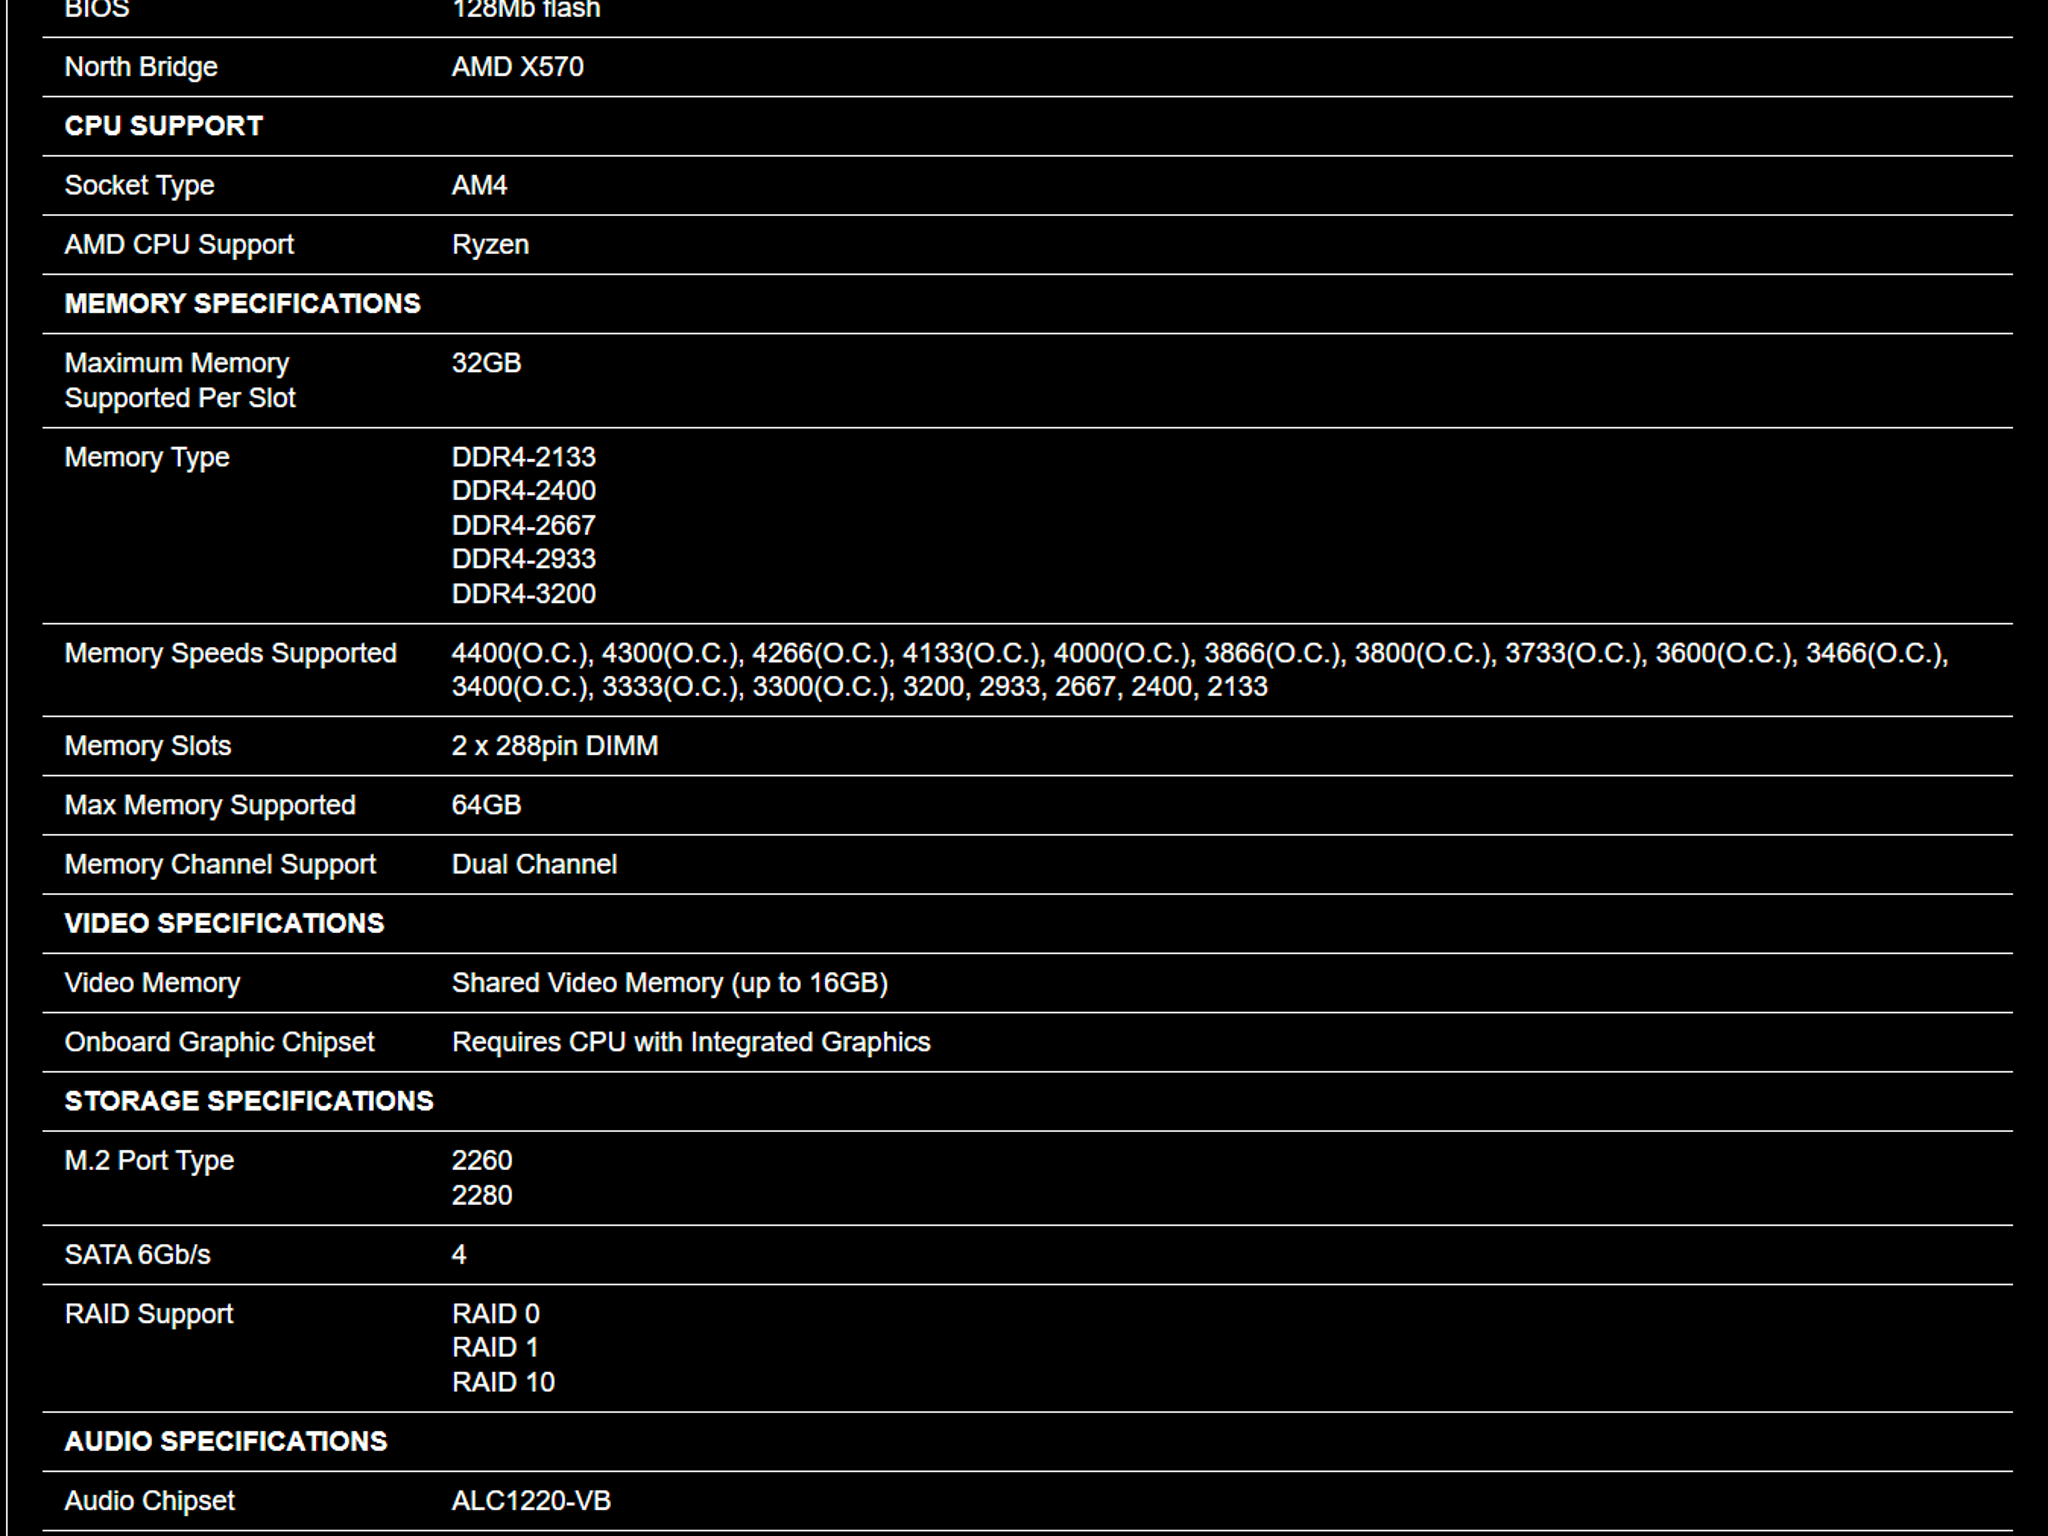Select the STORAGE SPECIFICATIONS heading
2048x1536 pixels.
pyautogui.click(x=250, y=1102)
